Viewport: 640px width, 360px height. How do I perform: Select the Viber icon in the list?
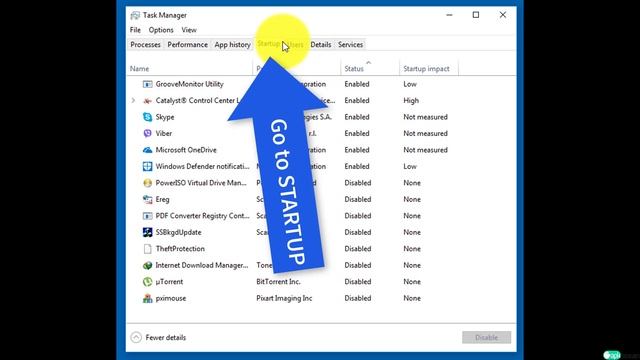(x=147, y=133)
